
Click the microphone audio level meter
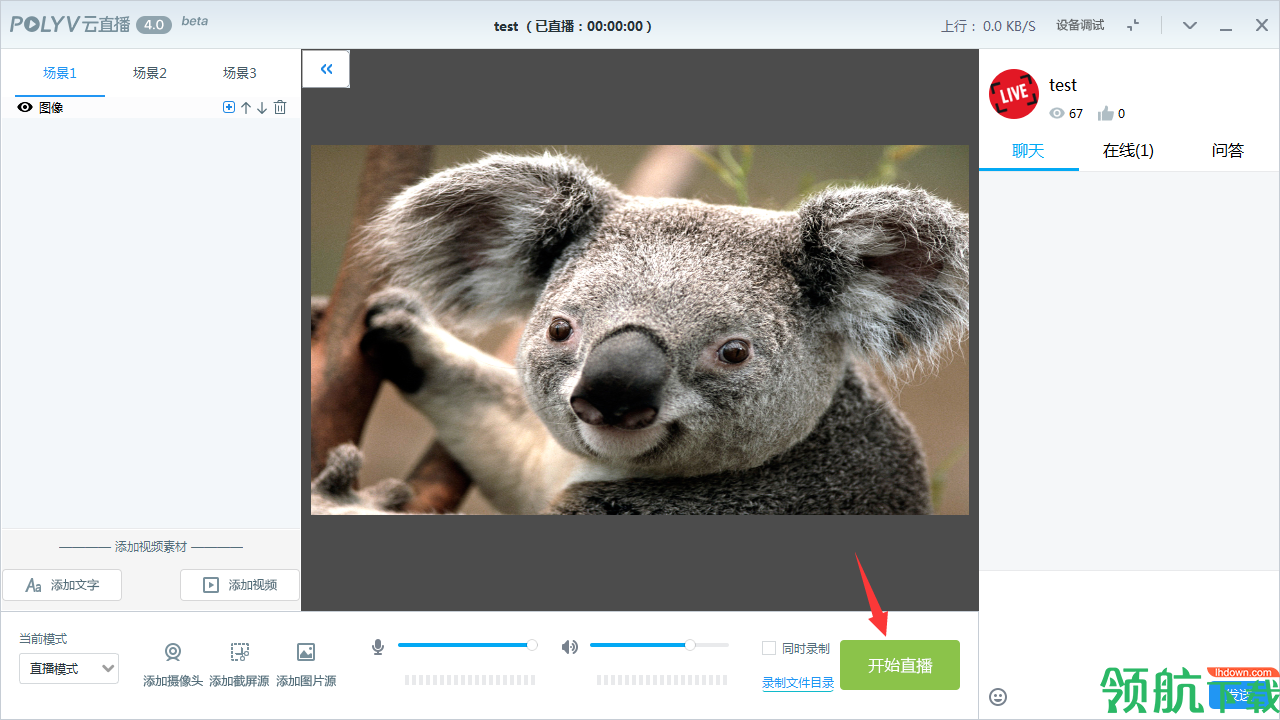coord(470,680)
